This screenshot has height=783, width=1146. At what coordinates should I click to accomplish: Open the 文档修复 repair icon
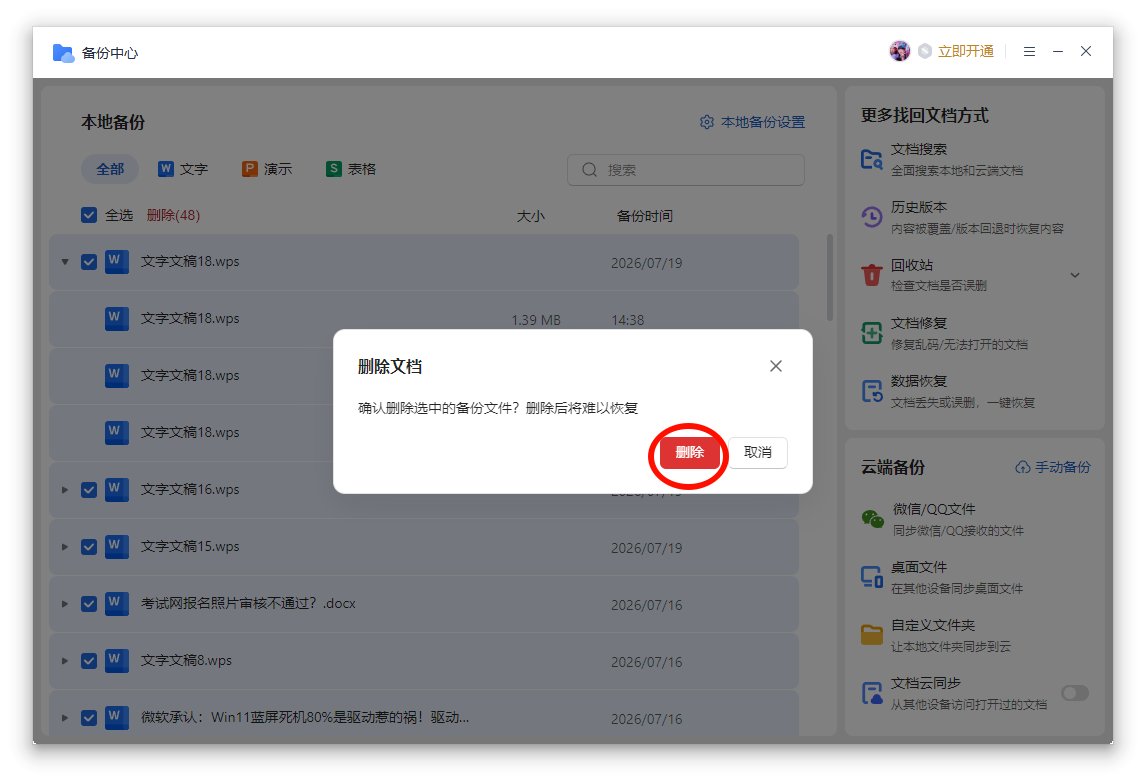tap(871, 333)
